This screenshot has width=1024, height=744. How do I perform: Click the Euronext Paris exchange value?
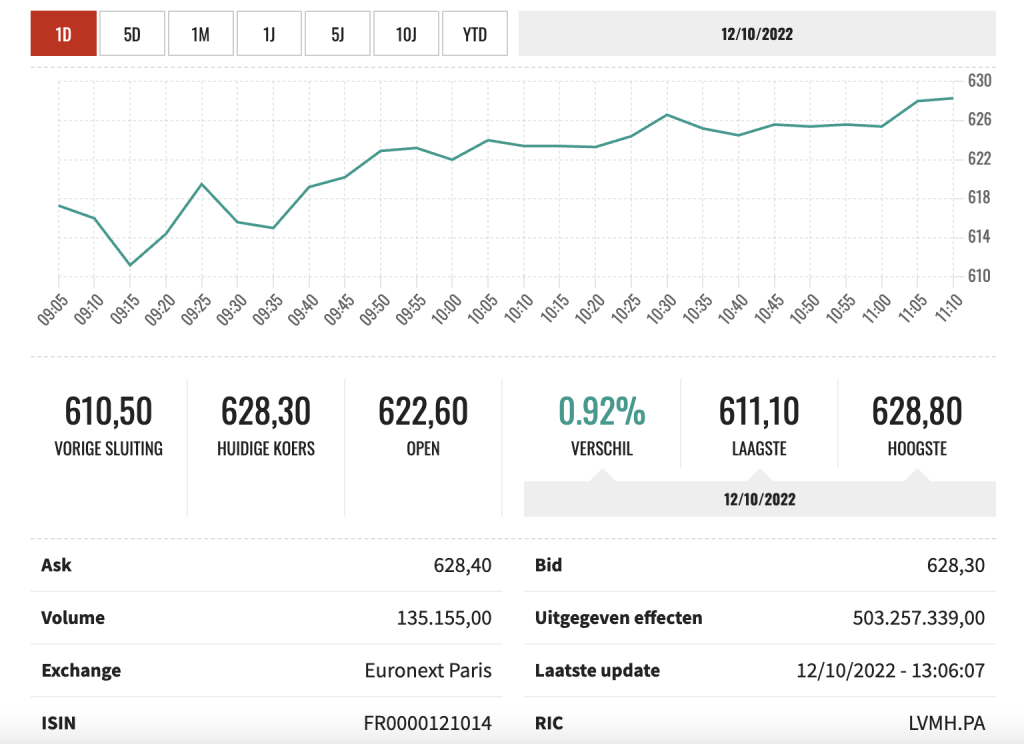(428, 670)
